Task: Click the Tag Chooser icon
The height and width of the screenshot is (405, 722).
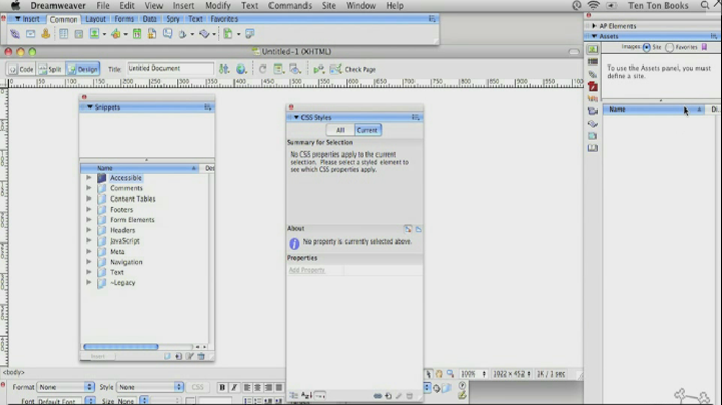Action: 250,34
